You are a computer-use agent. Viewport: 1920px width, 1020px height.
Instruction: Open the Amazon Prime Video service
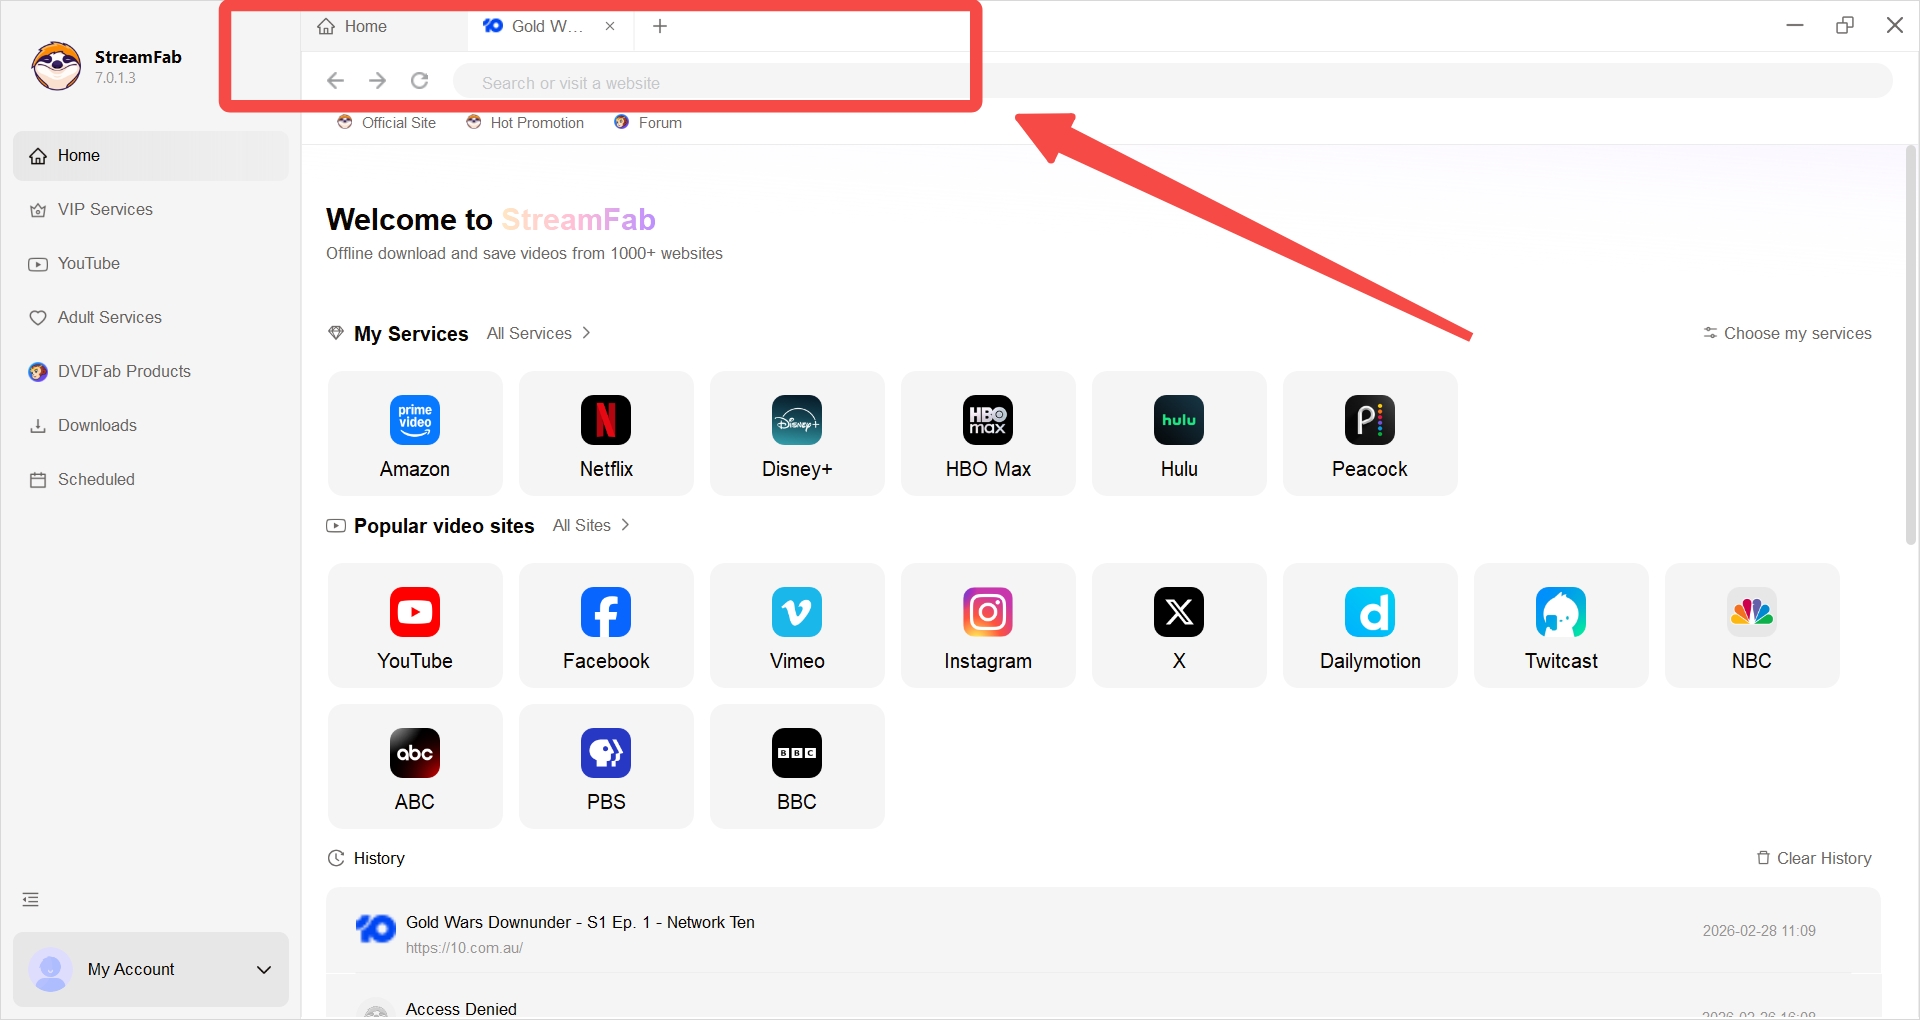point(414,433)
